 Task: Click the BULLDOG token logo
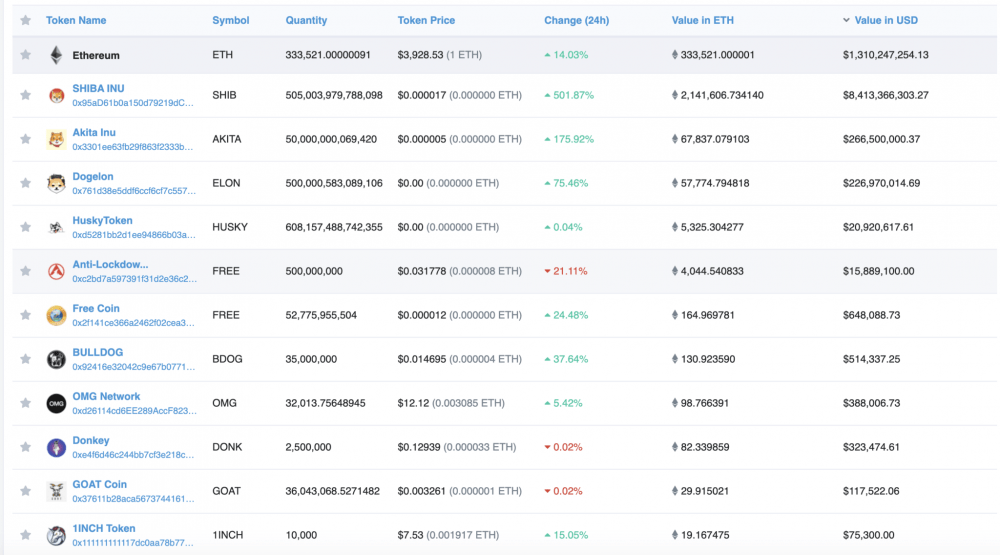tap(56, 359)
